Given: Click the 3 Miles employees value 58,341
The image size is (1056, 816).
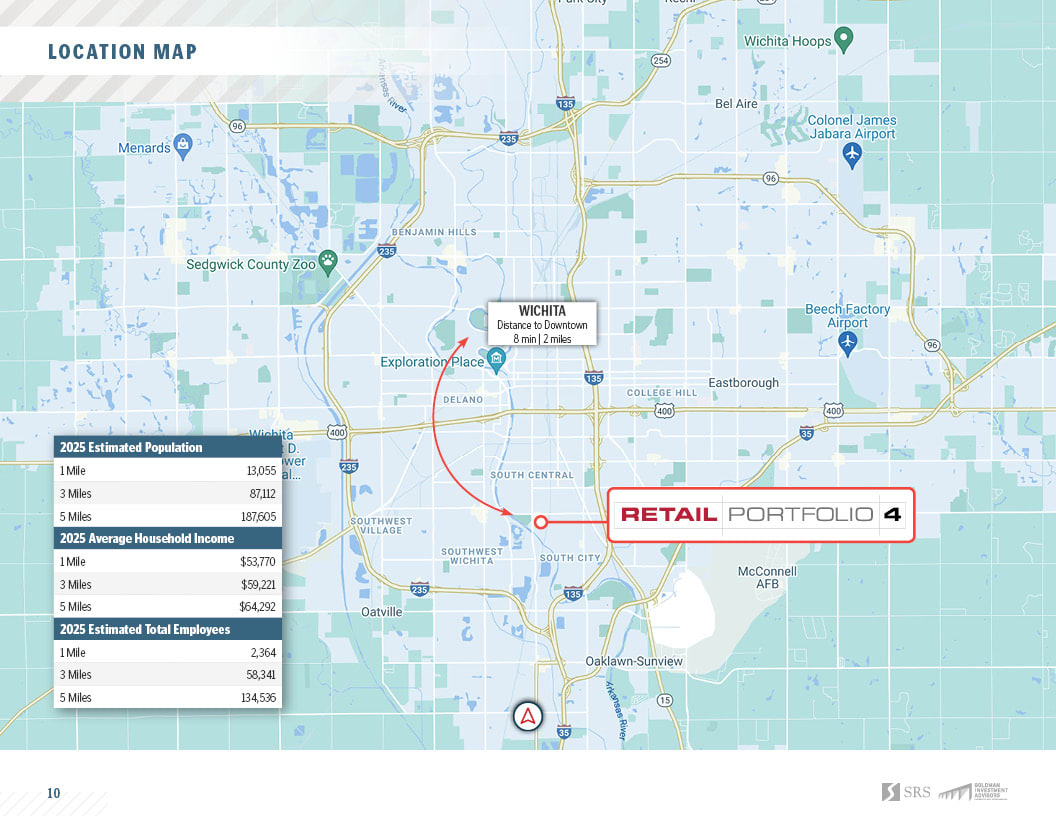Looking at the screenshot, I should (261, 675).
